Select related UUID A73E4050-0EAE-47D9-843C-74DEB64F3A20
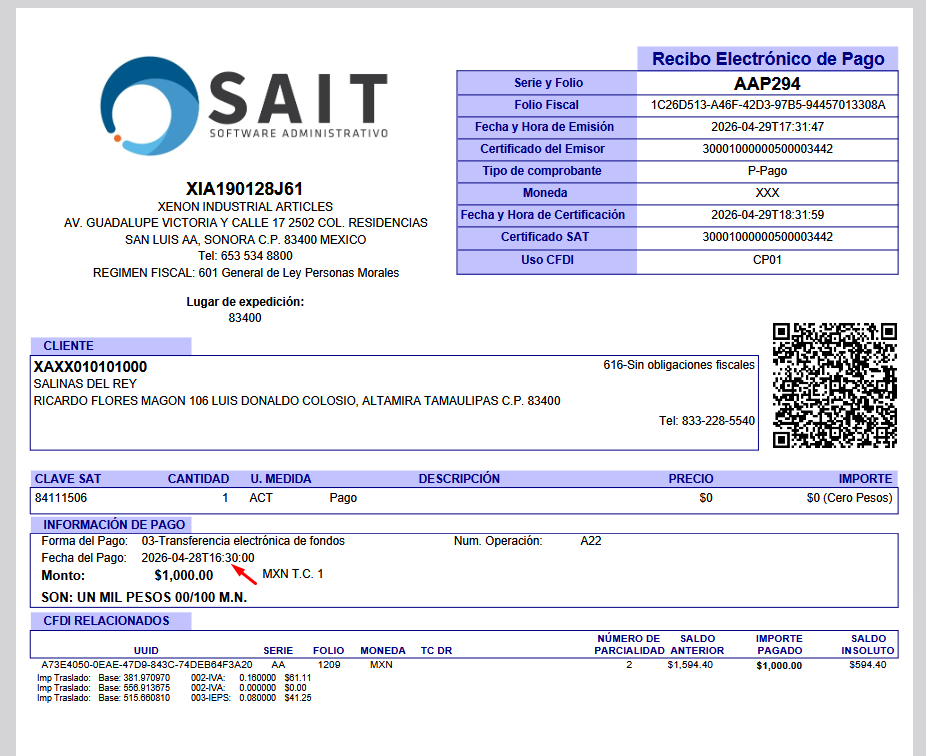 click(146, 665)
